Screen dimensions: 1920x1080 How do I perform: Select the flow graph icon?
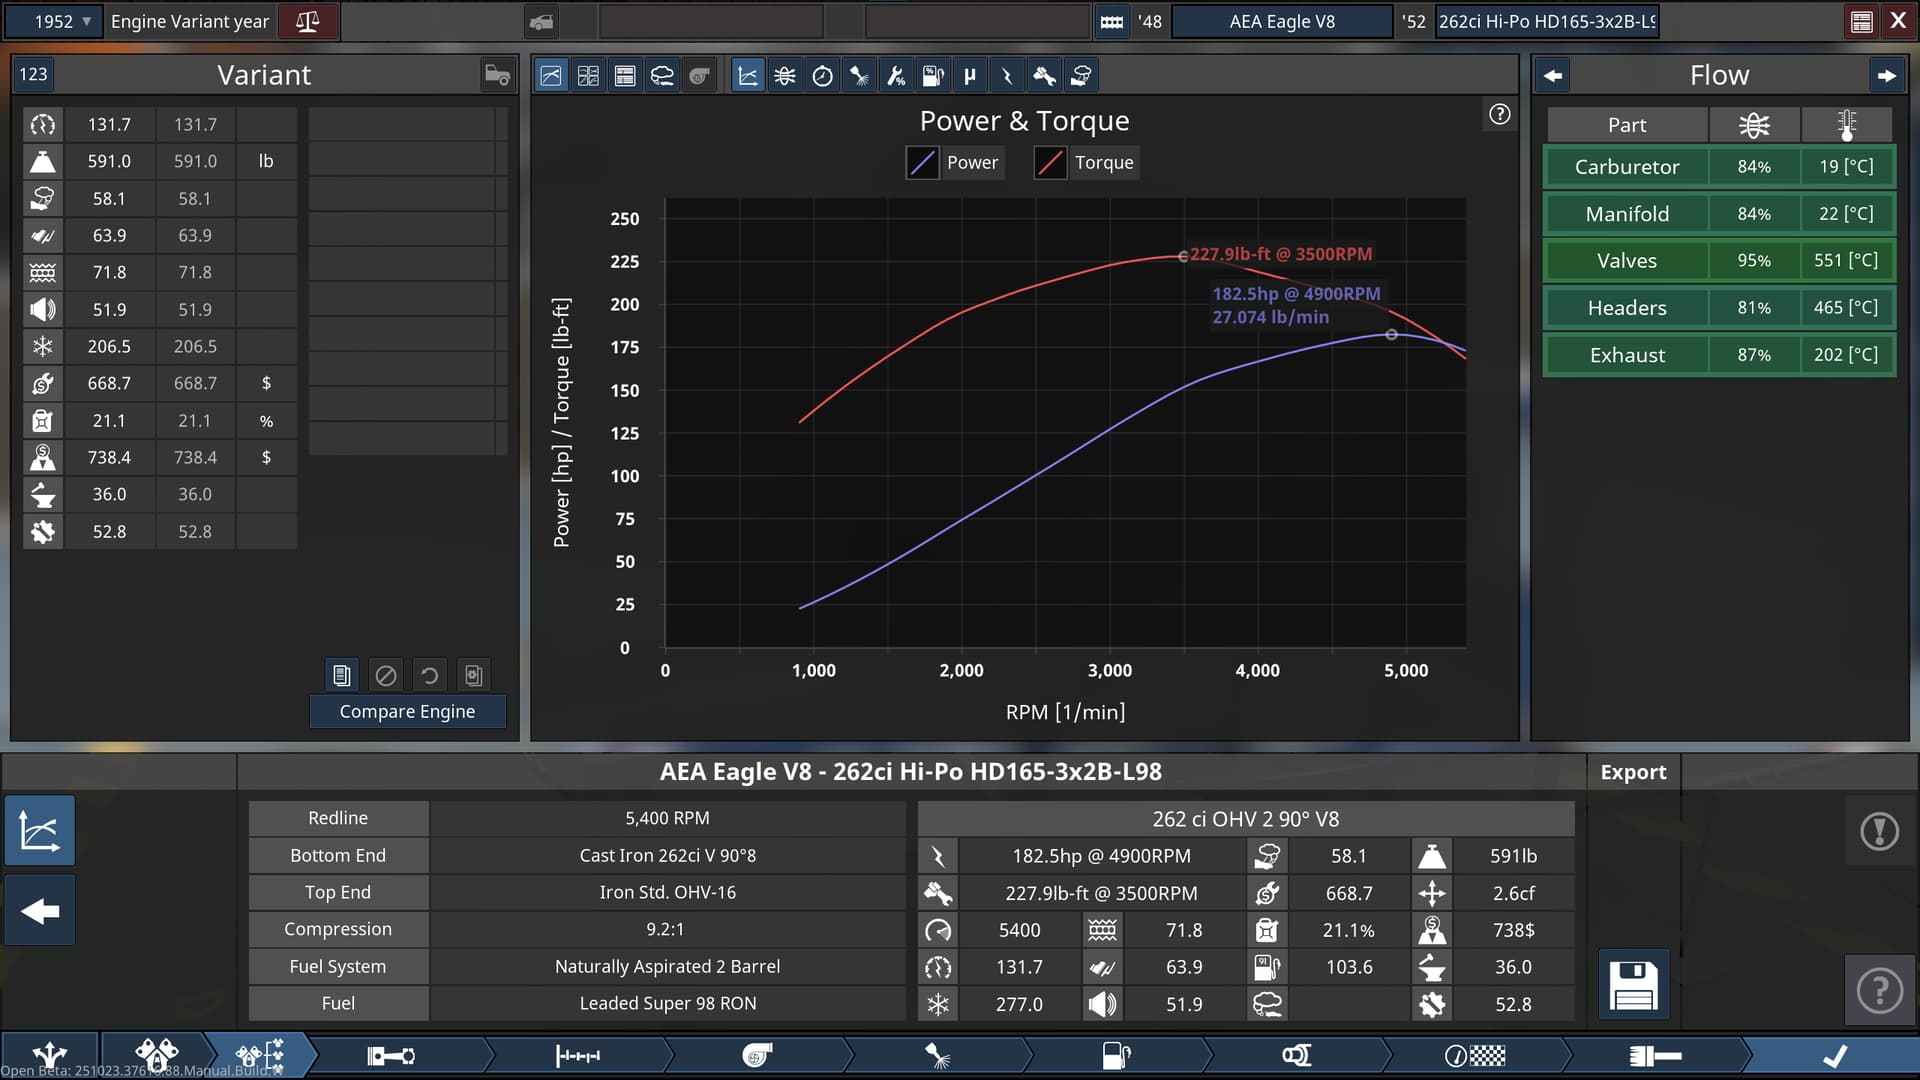point(785,76)
